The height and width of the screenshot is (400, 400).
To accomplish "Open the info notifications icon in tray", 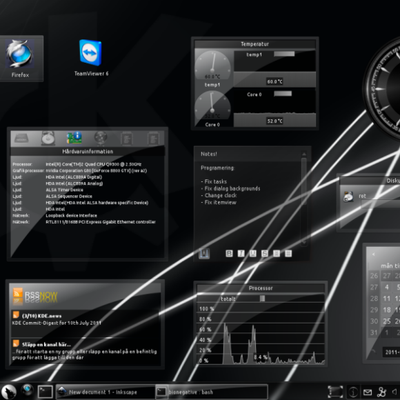I will (353, 392).
